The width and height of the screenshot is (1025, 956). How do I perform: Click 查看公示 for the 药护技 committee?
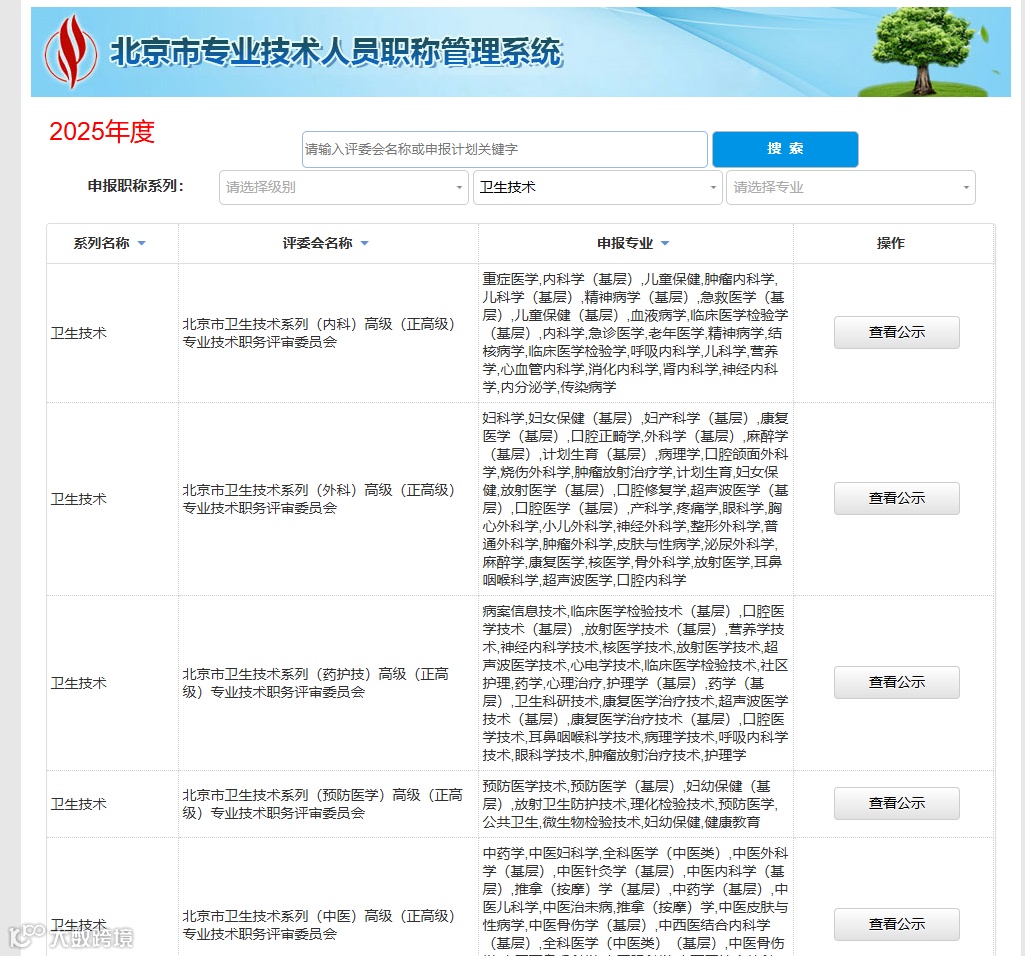tap(896, 682)
